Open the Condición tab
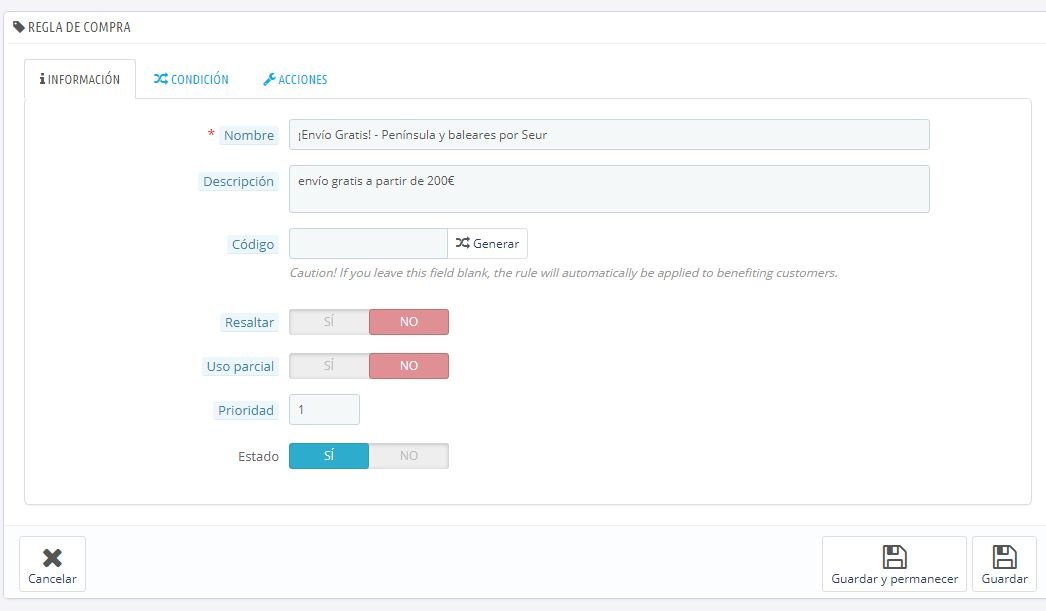Viewport: 1046px width, 611px height. pos(191,79)
